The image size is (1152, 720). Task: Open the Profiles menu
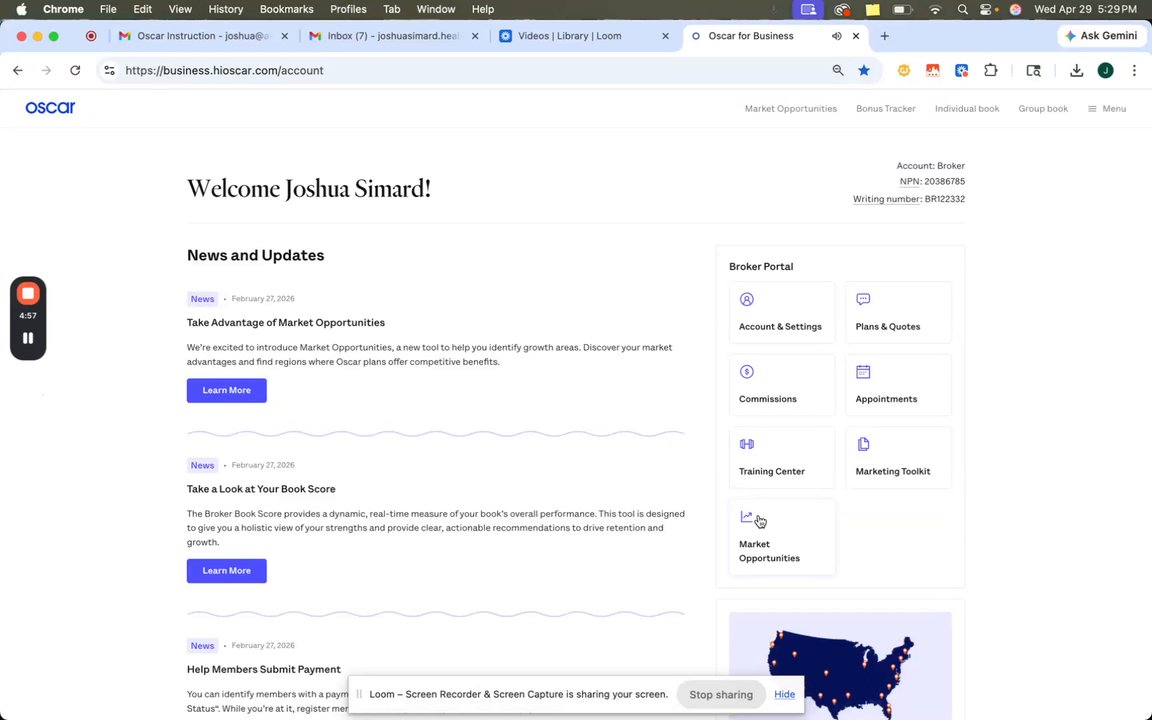(348, 10)
